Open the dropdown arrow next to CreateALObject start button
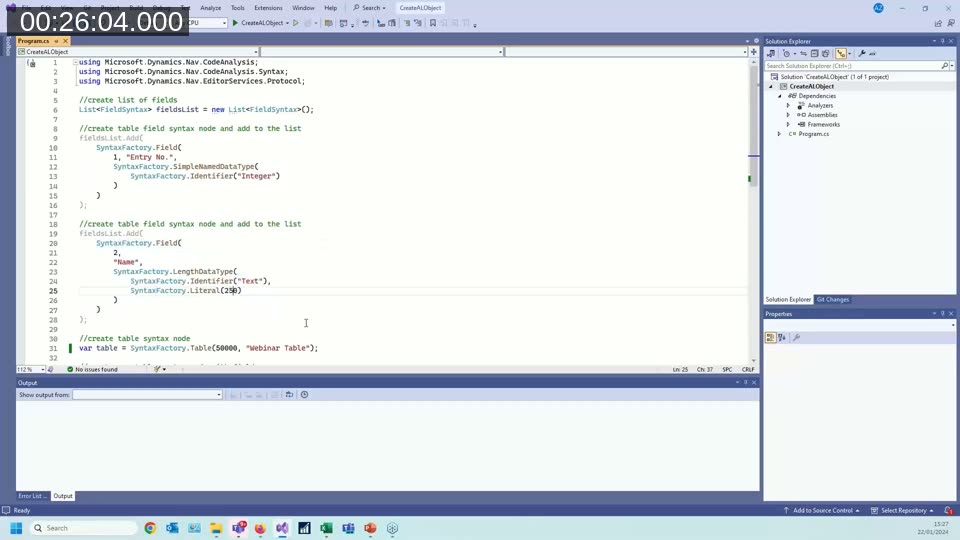Image resolution: width=960 pixels, height=540 pixels. (x=287, y=23)
